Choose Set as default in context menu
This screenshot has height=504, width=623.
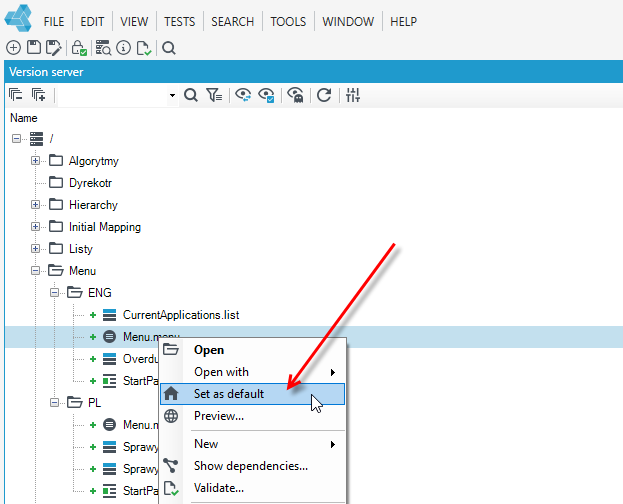click(x=253, y=394)
